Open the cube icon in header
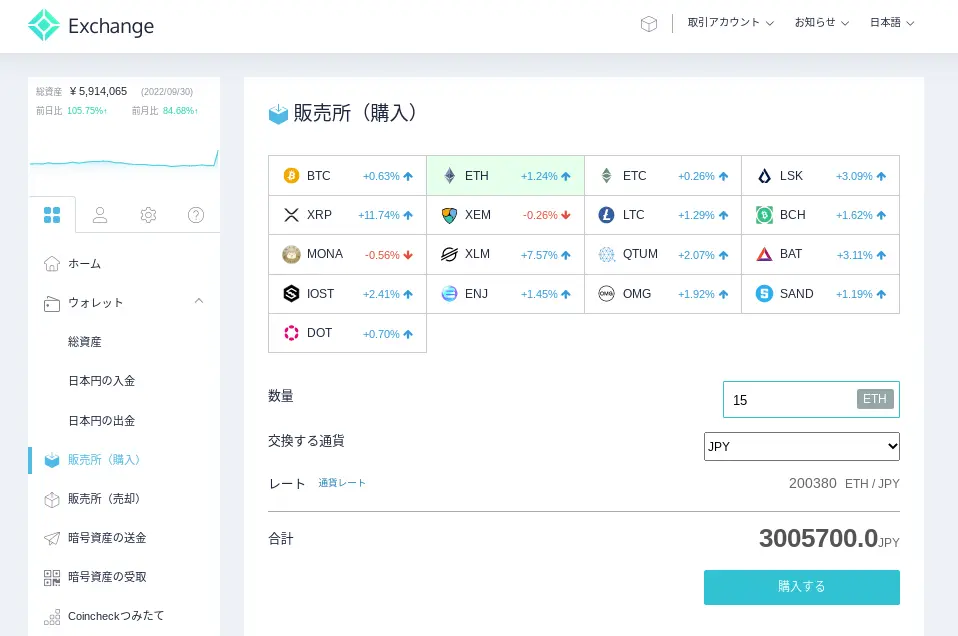This screenshot has width=958, height=636. coord(649,24)
